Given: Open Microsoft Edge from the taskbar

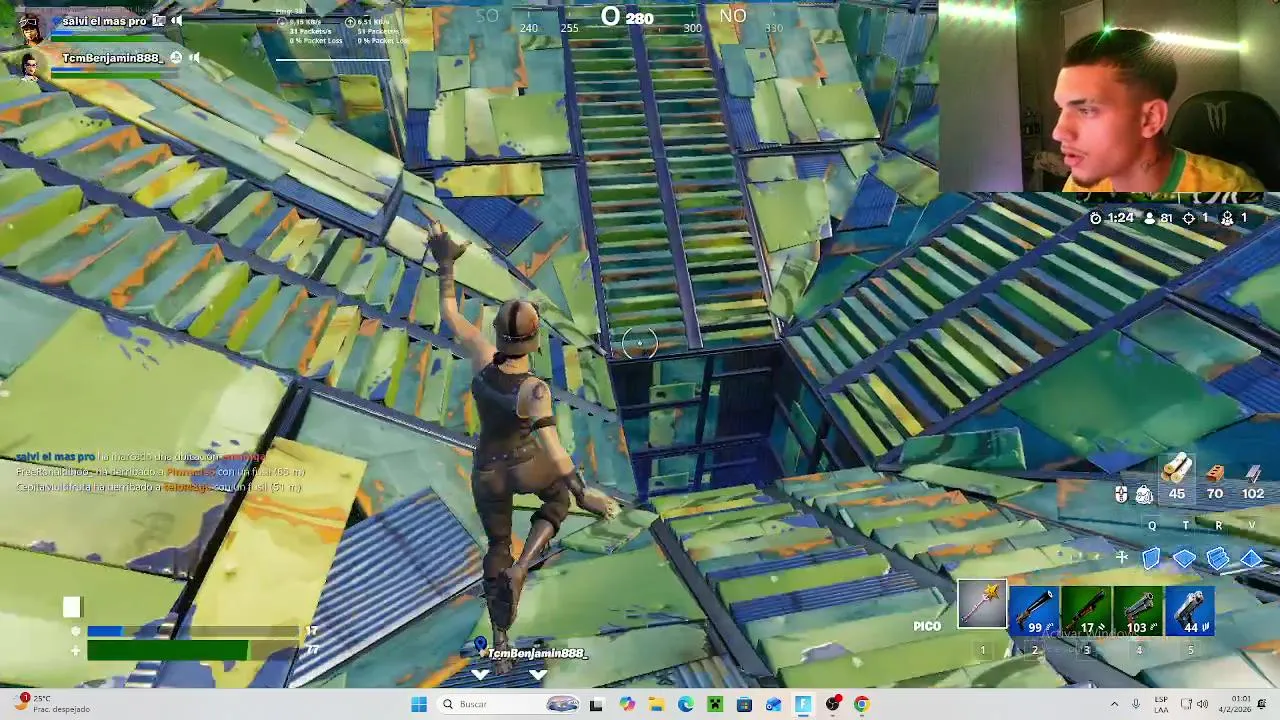Looking at the screenshot, I should pyautogui.click(x=686, y=704).
